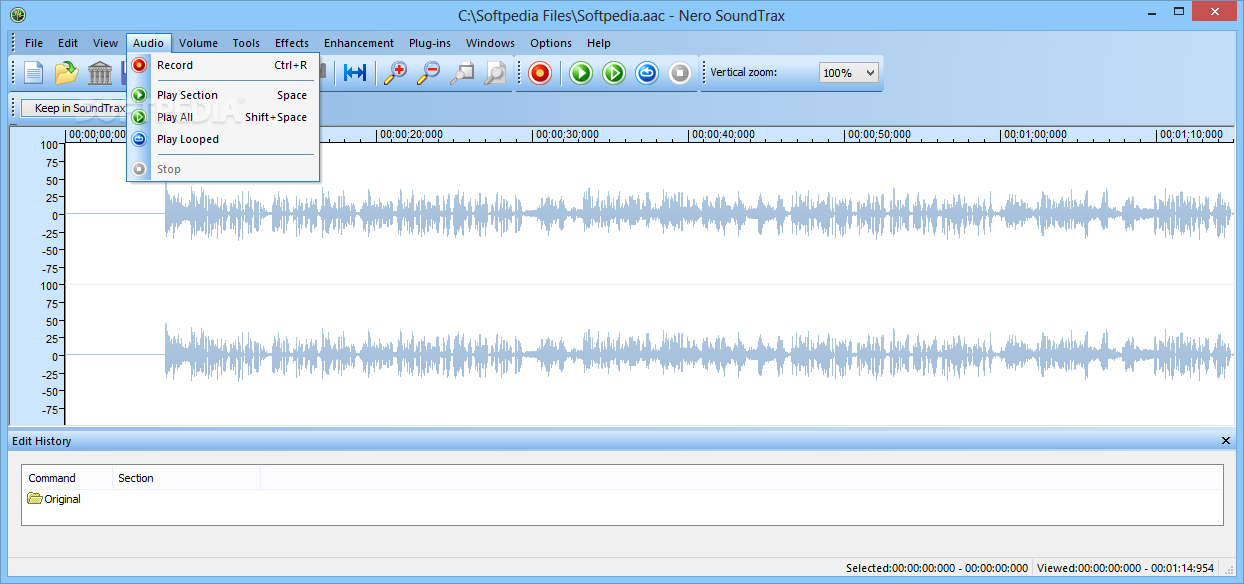This screenshot has height=584, width=1244.
Task: Click the blue Play Looped toolbar button
Action: coord(647,73)
